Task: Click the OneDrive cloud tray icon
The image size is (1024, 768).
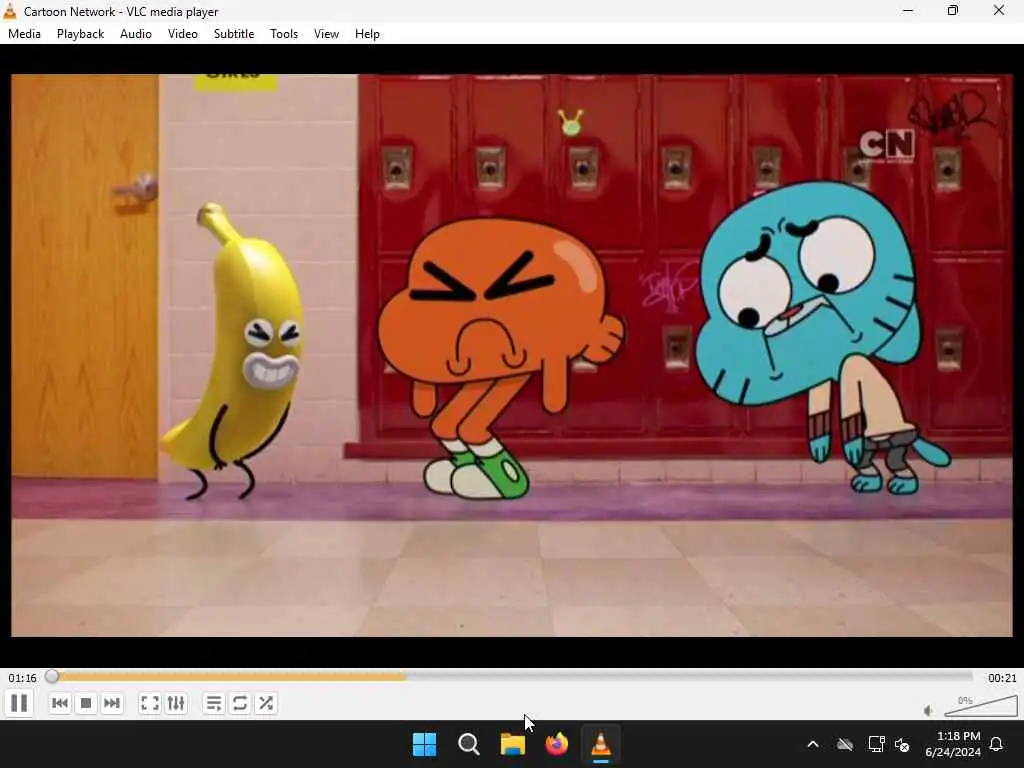Action: pyautogui.click(x=845, y=744)
